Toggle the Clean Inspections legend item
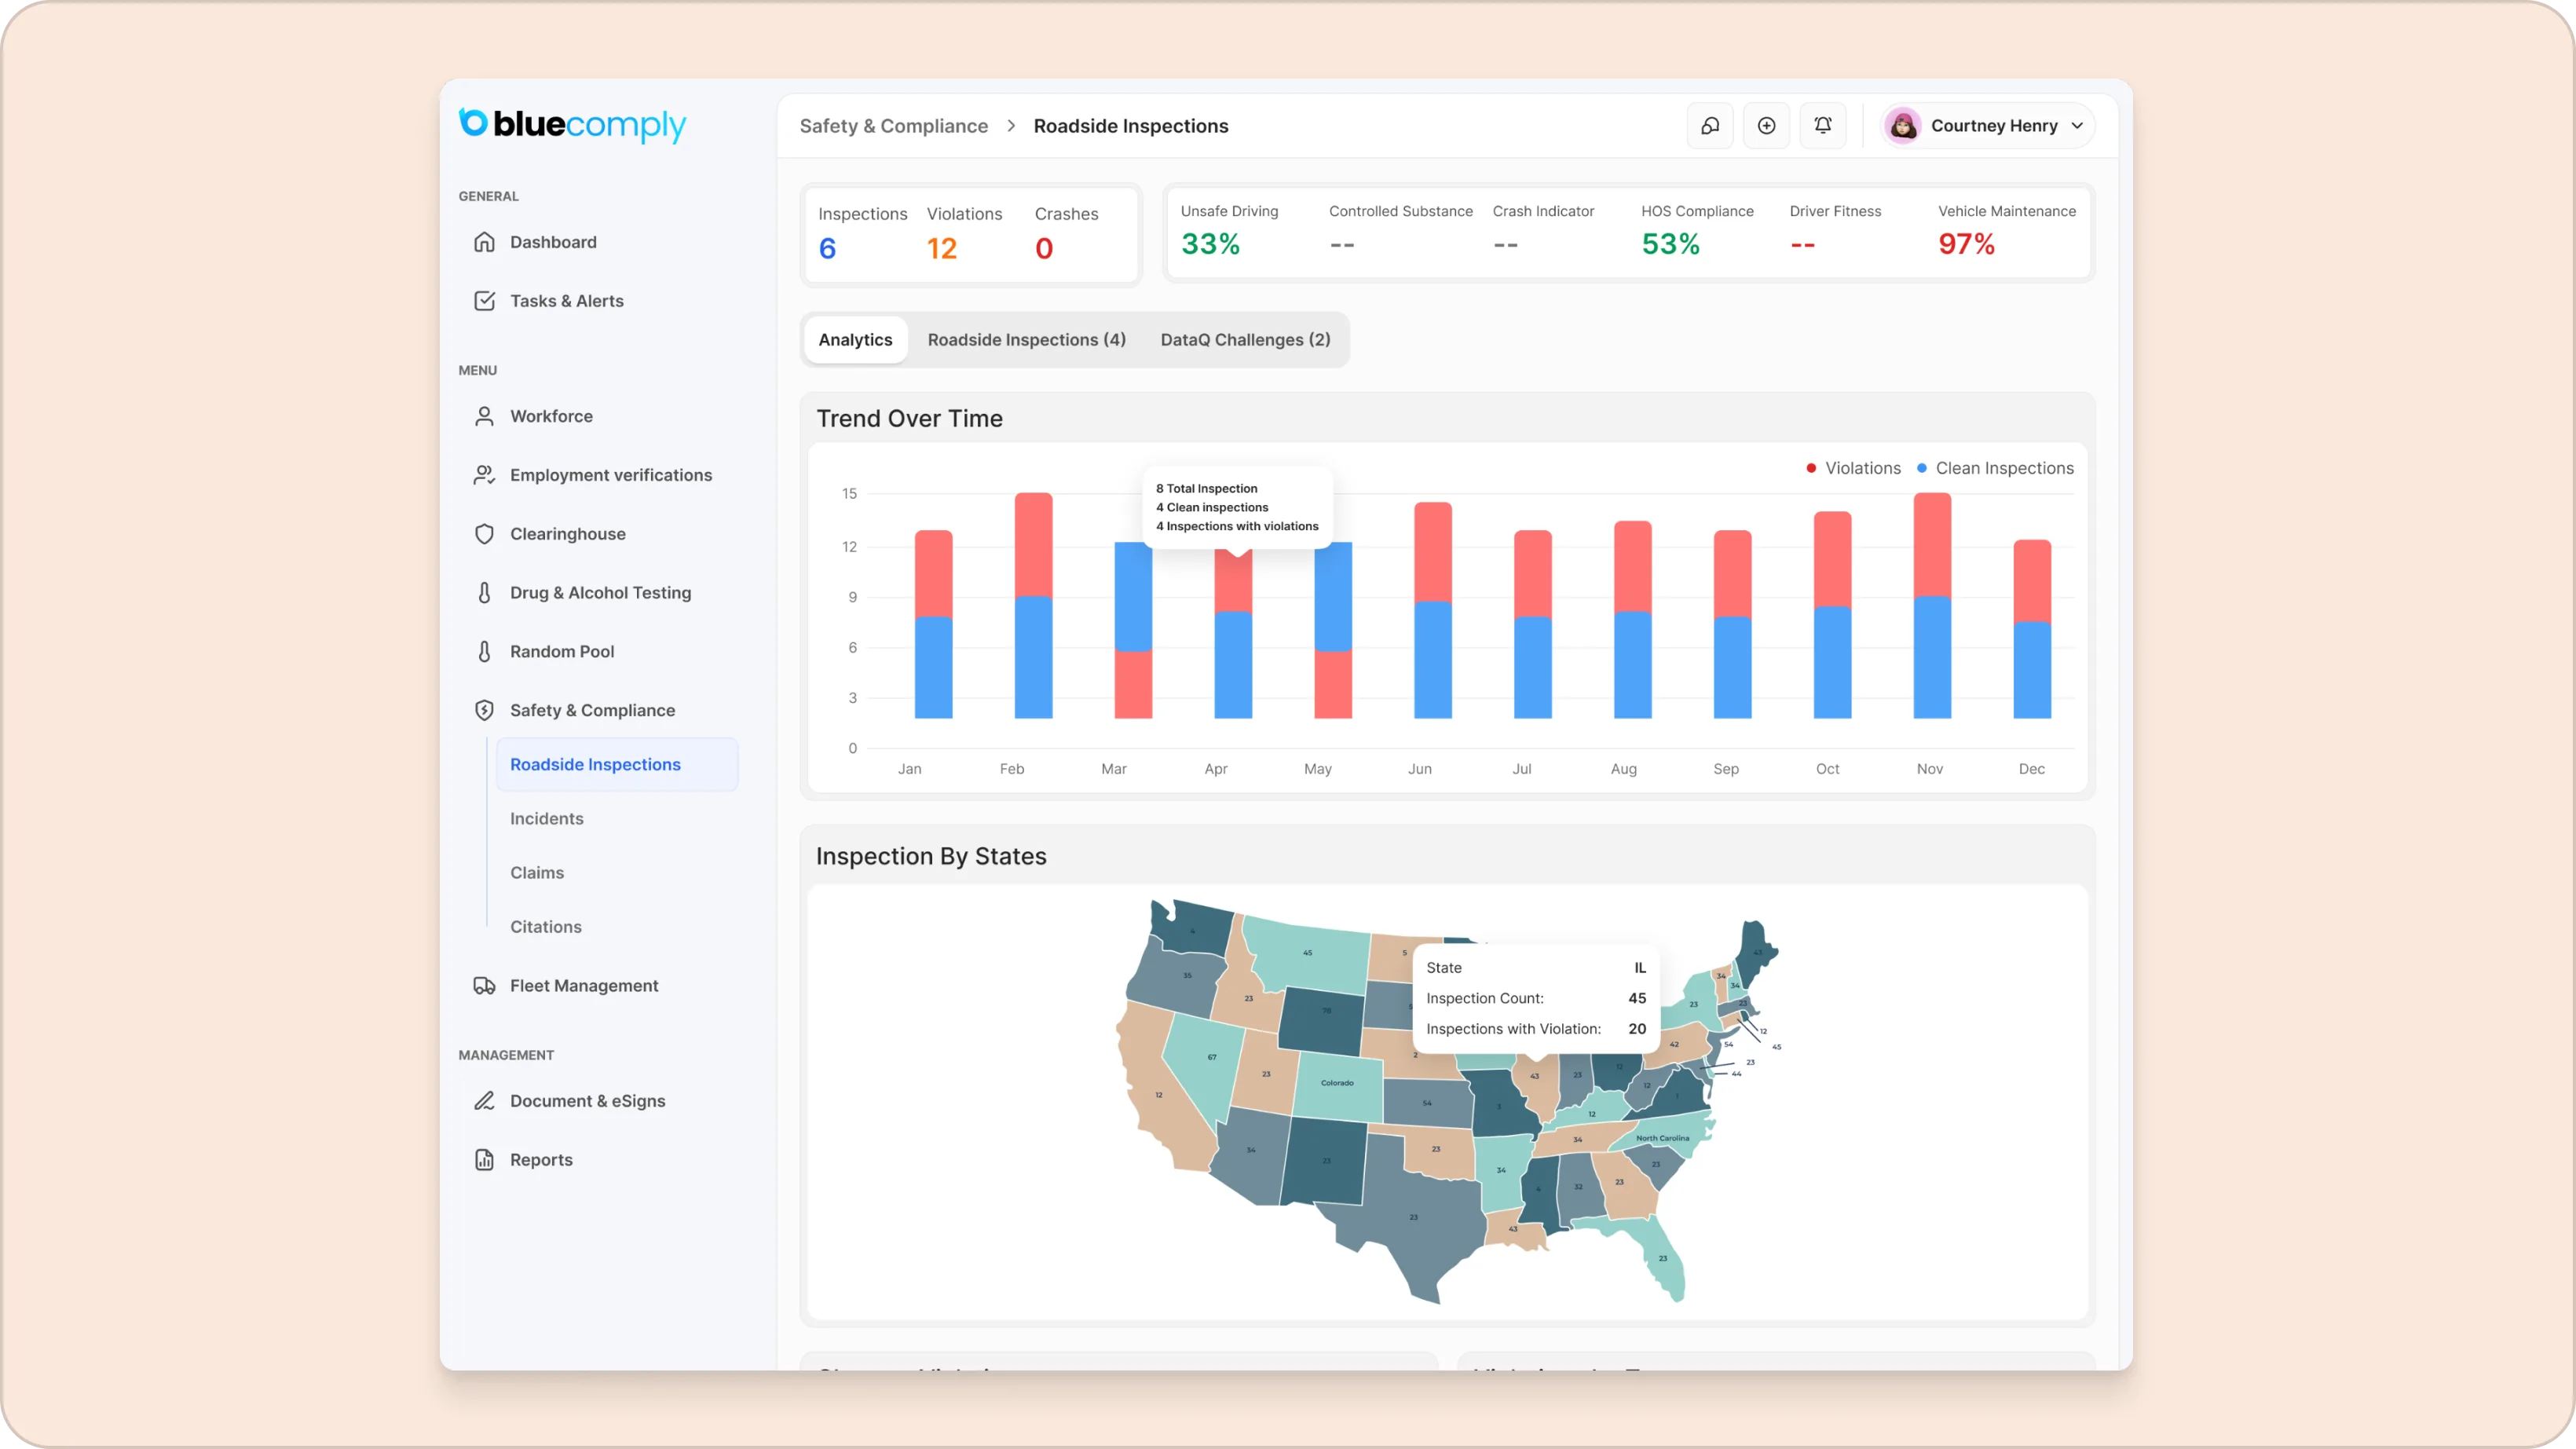 pos(1995,468)
